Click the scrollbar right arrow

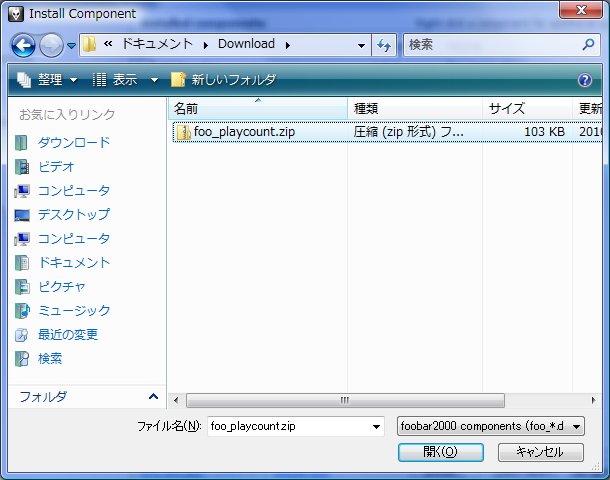[x=593, y=400]
